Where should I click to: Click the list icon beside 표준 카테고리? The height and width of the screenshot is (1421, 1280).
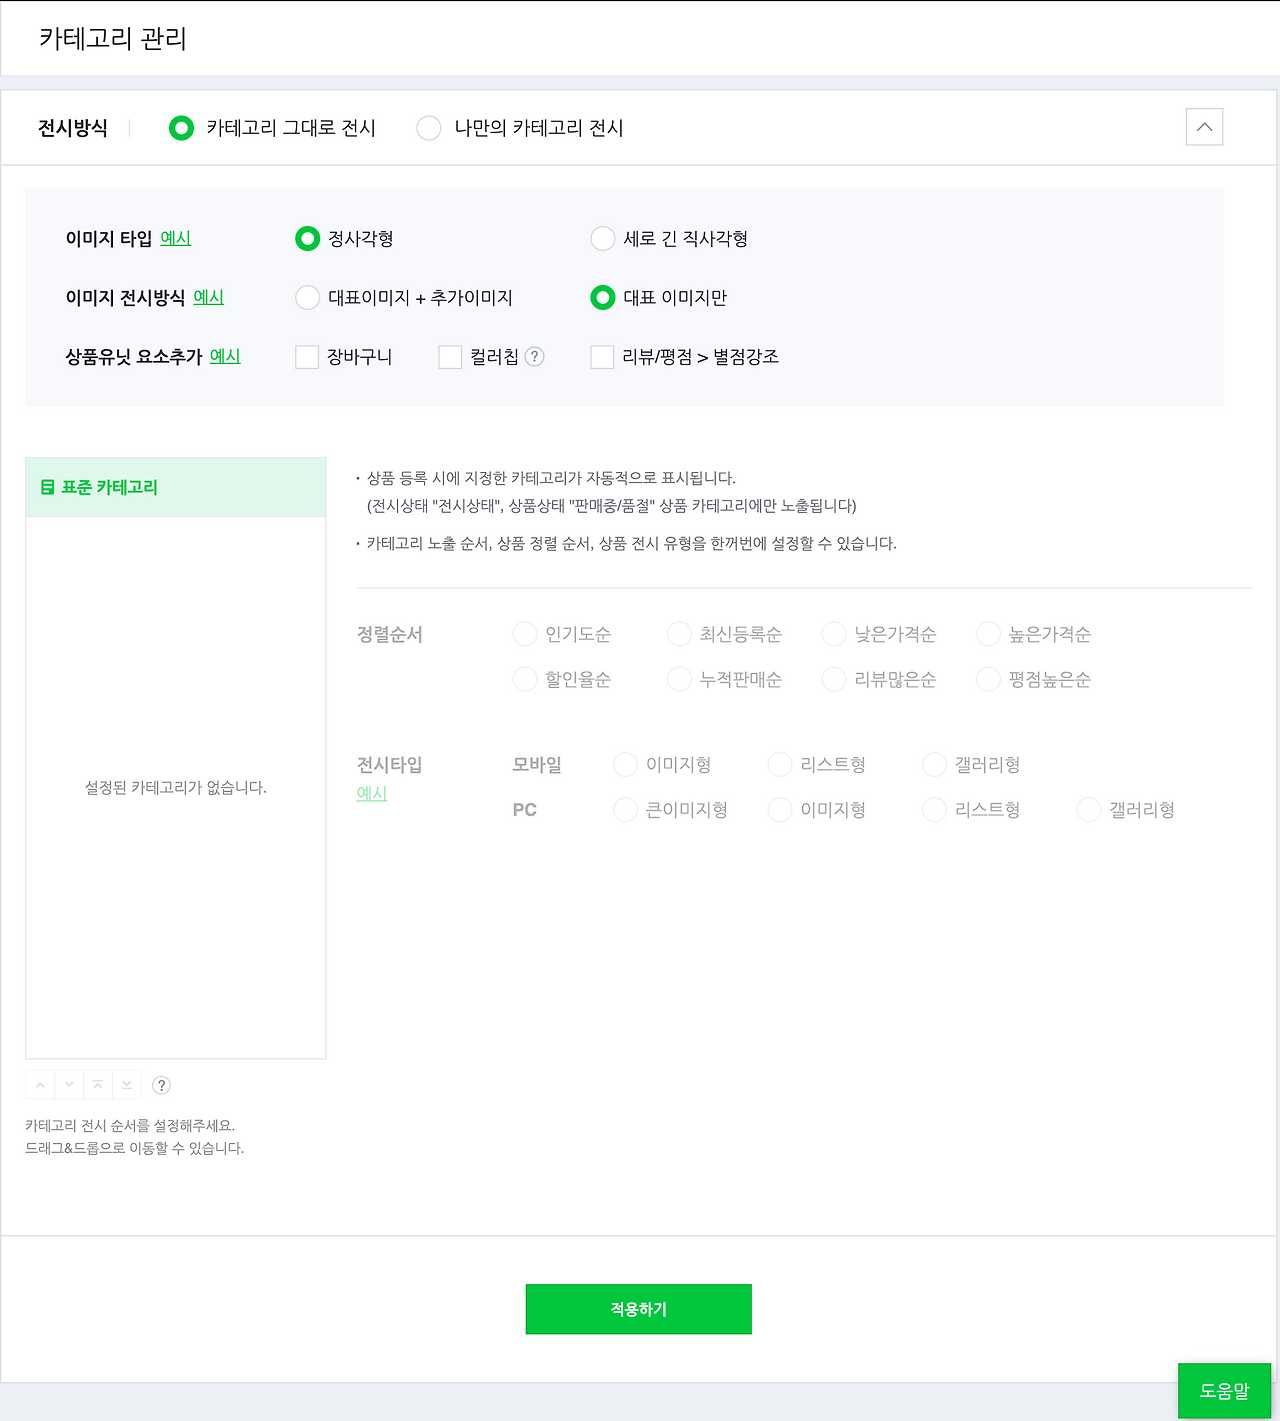[46, 487]
